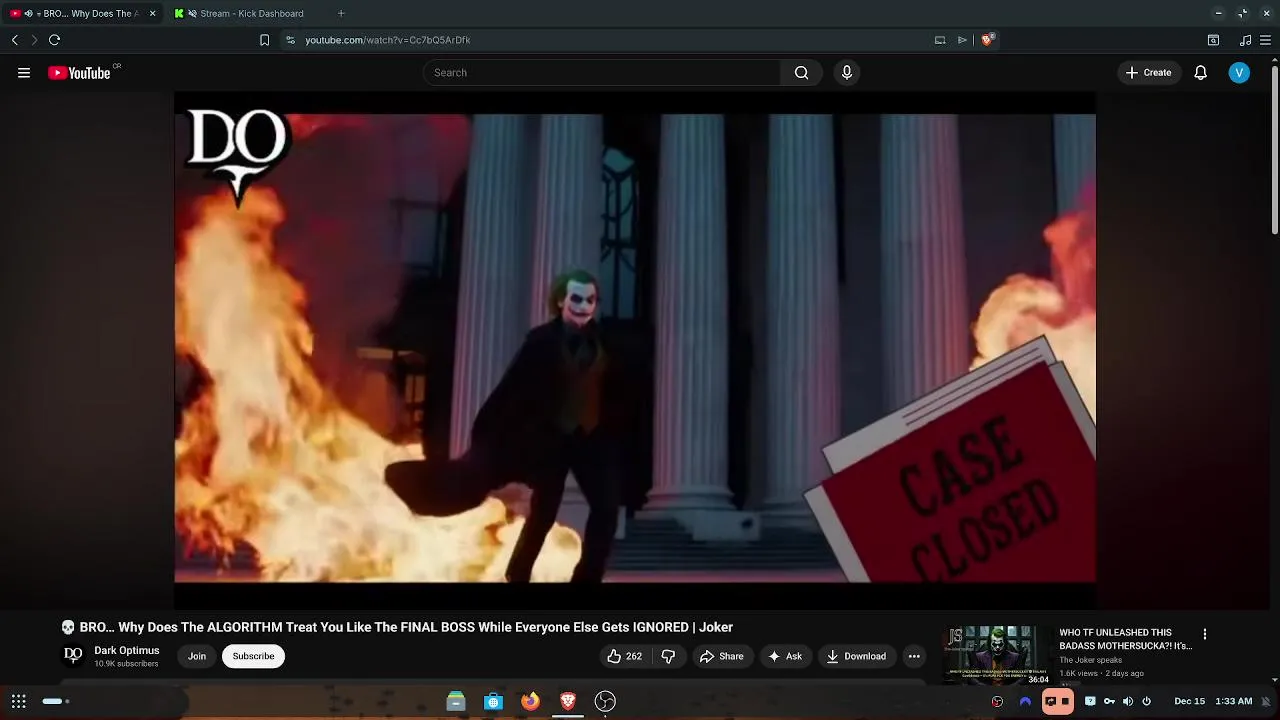Toggle the workspace pager in taskbar

pos(55,701)
